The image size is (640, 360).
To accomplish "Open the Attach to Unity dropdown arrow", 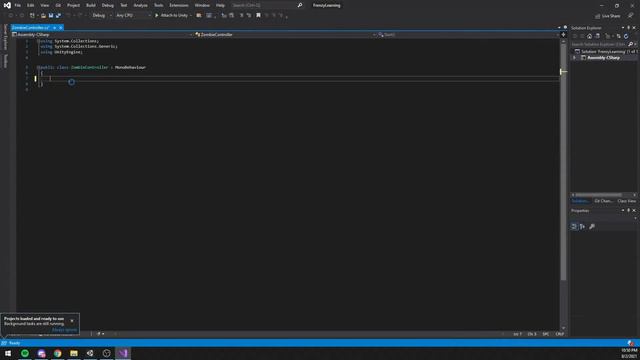I will 191,16.
